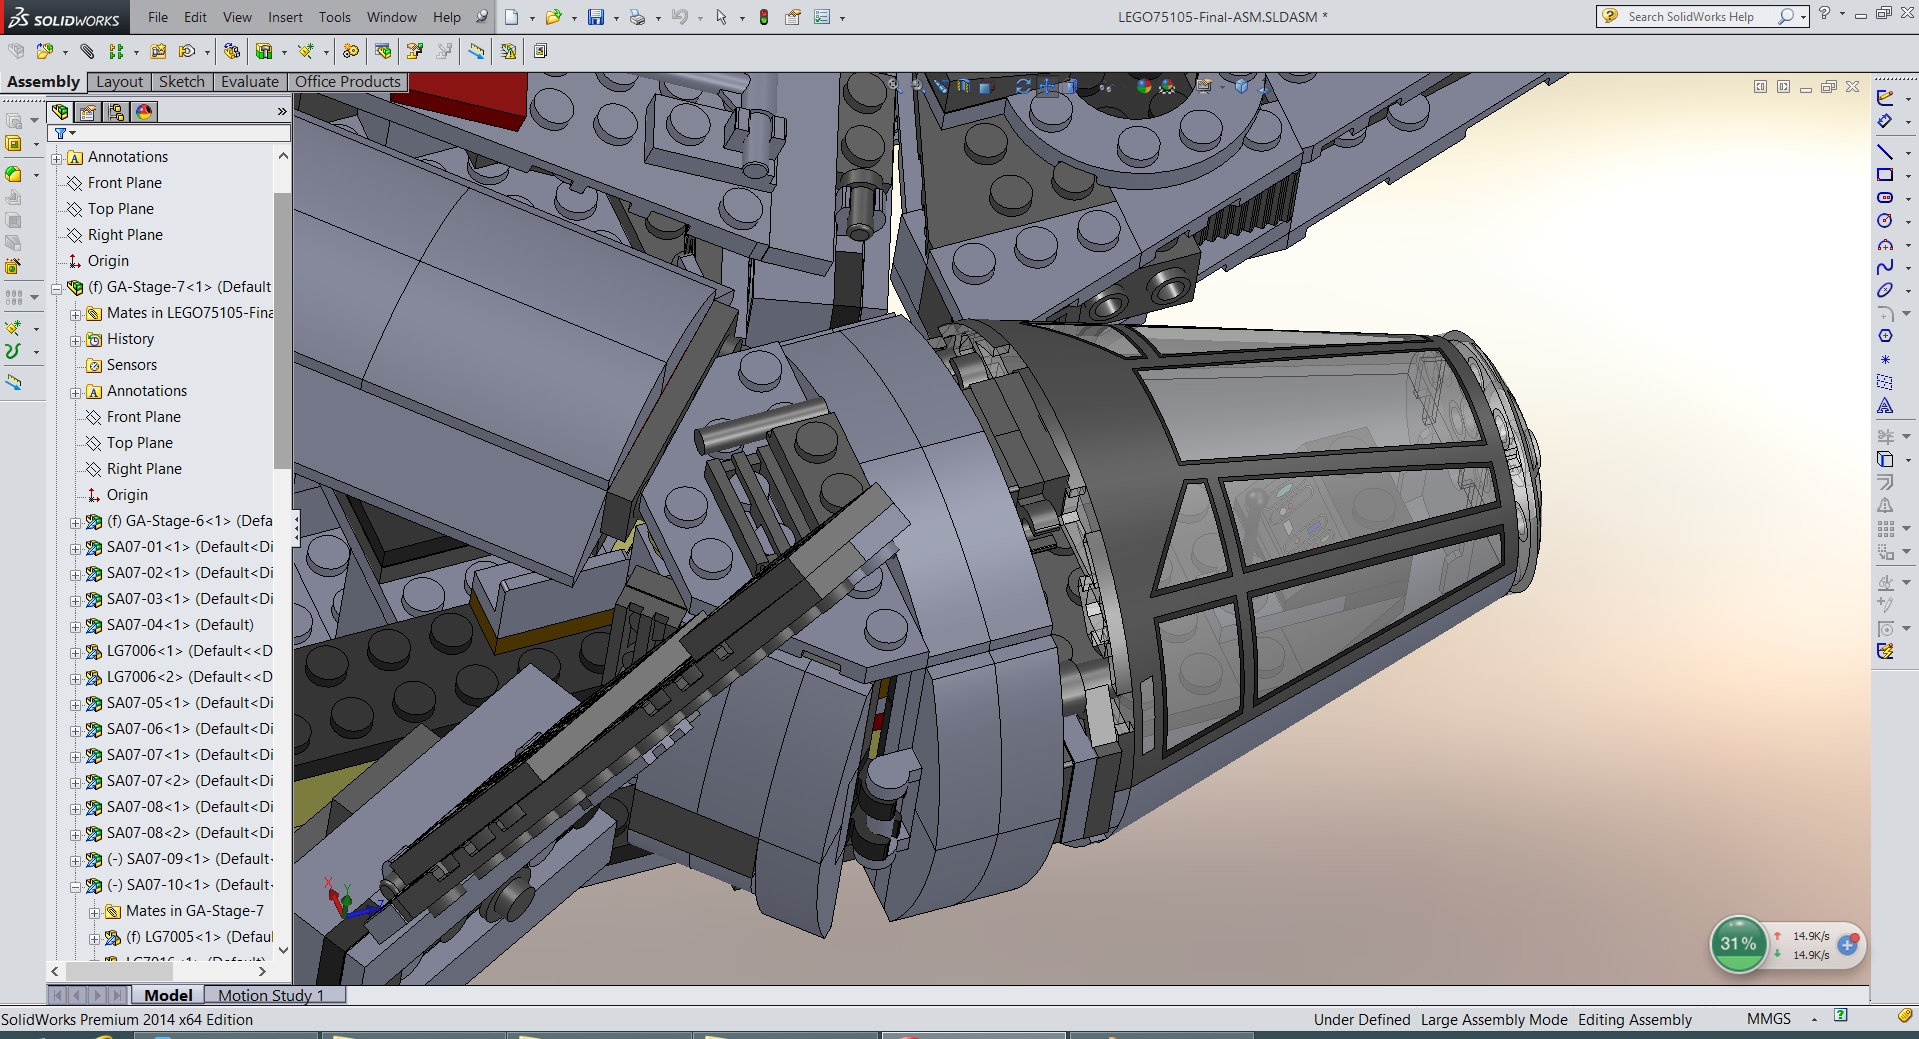Screen dimensions: 1919x1039
Task: Select the Line sketch tool
Action: pos(1885,152)
